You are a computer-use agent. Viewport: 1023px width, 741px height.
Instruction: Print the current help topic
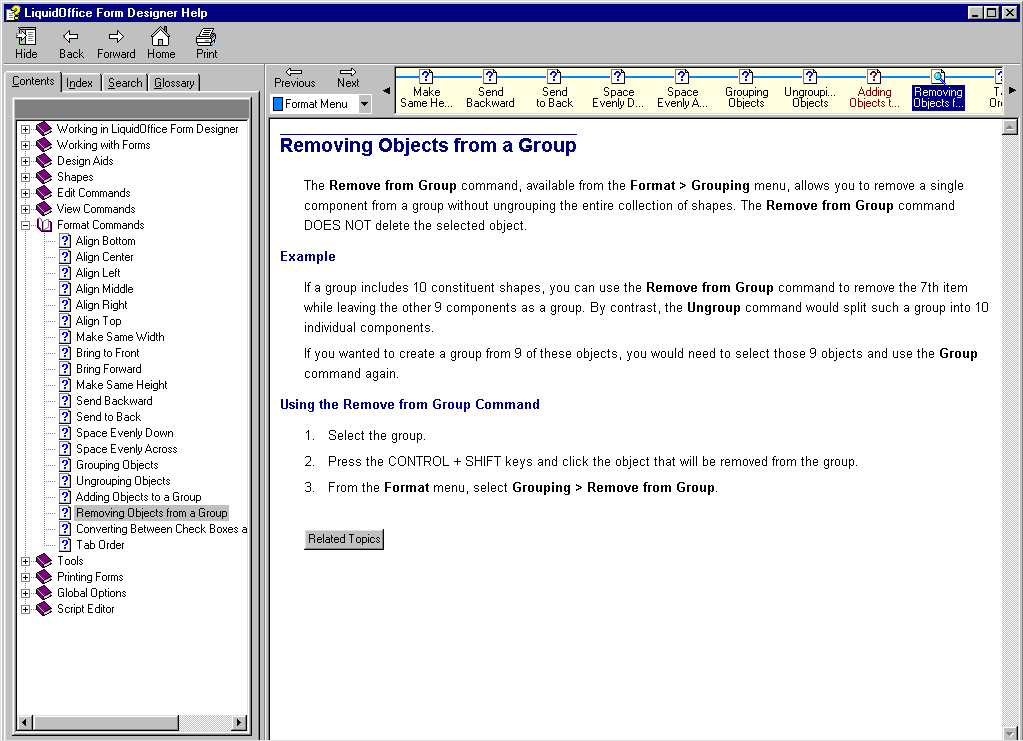point(206,44)
